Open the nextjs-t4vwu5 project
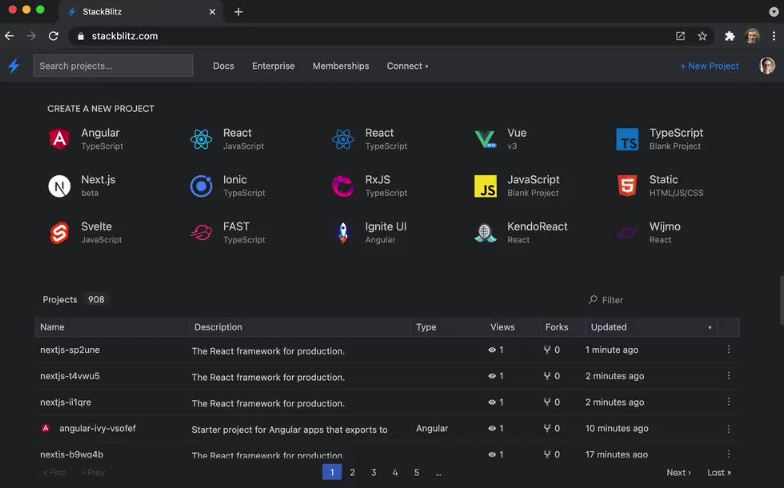Screen dimensions: 784x488 (x=70, y=376)
